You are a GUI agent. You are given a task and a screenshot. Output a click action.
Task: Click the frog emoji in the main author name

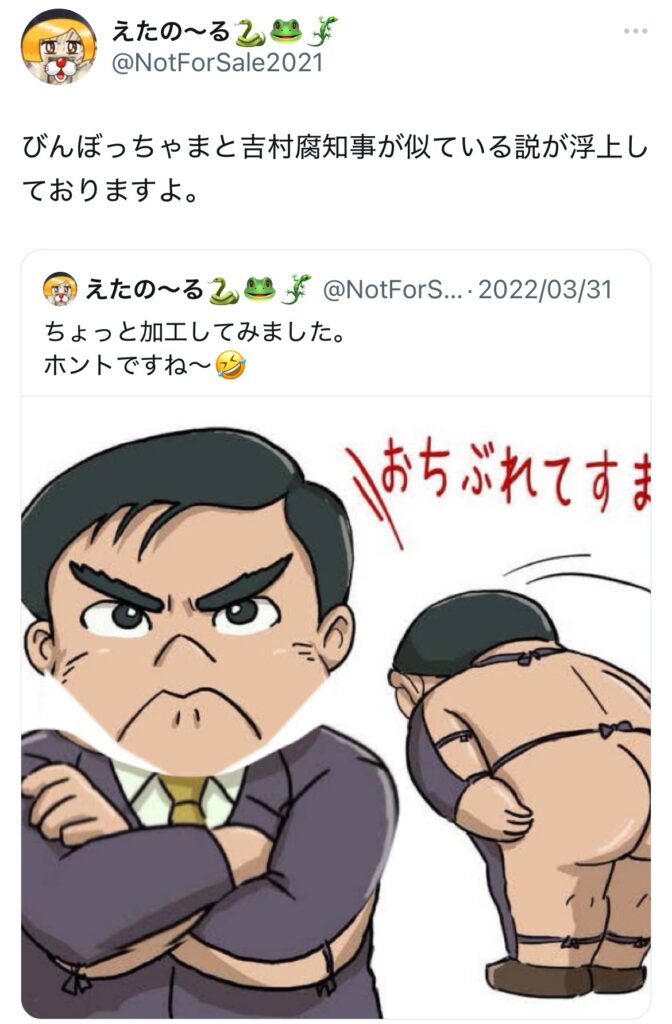[286, 31]
